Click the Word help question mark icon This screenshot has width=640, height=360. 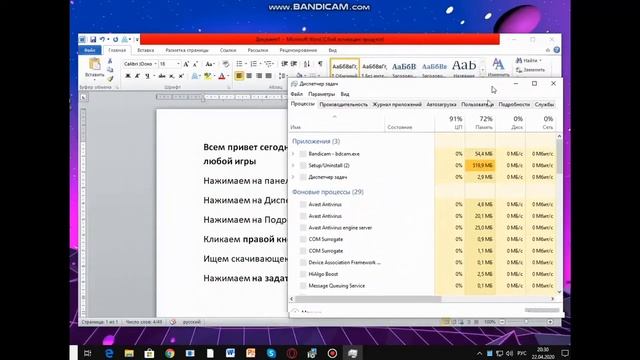point(556,50)
